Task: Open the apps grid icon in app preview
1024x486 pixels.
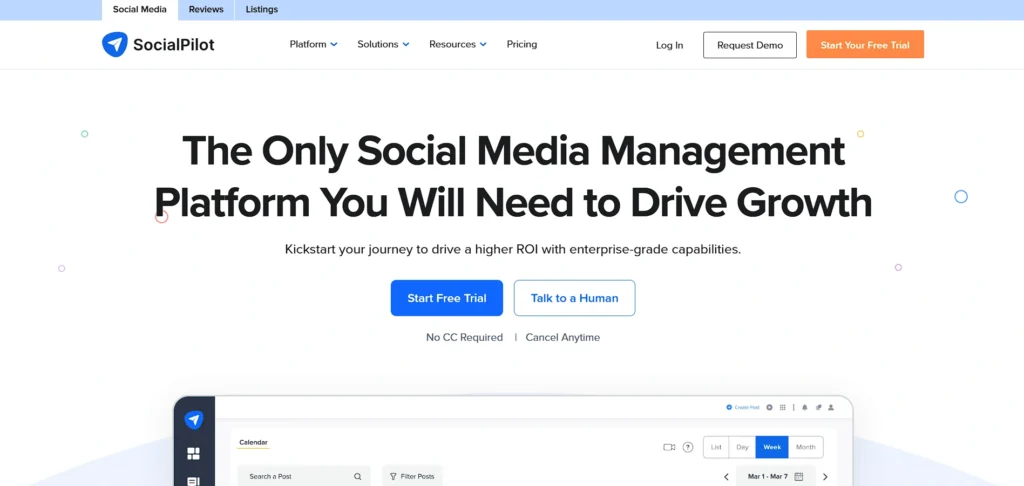Action: point(782,407)
